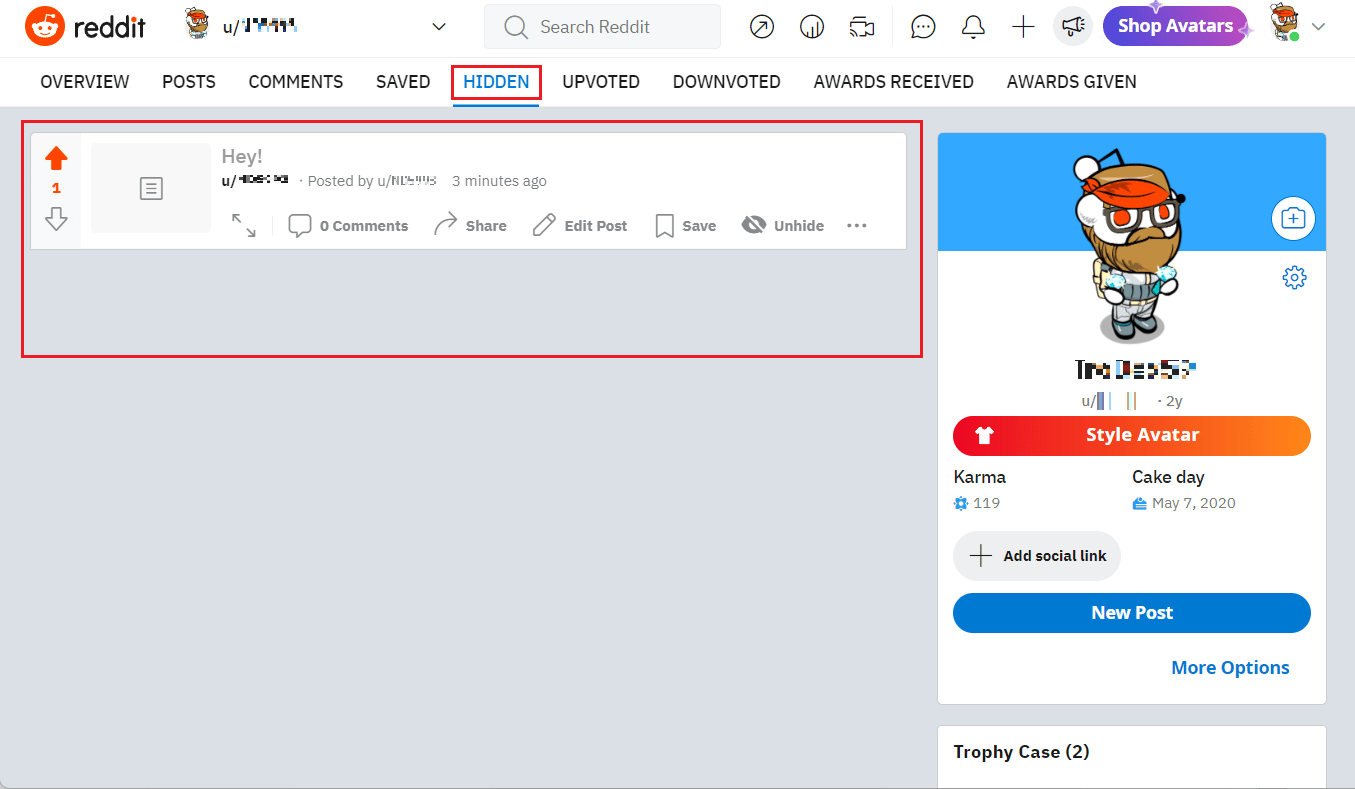Image resolution: width=1355 pixels, height=789 pixels.
Task: Open the post overflow menu
Action: (x=856, y=225)
